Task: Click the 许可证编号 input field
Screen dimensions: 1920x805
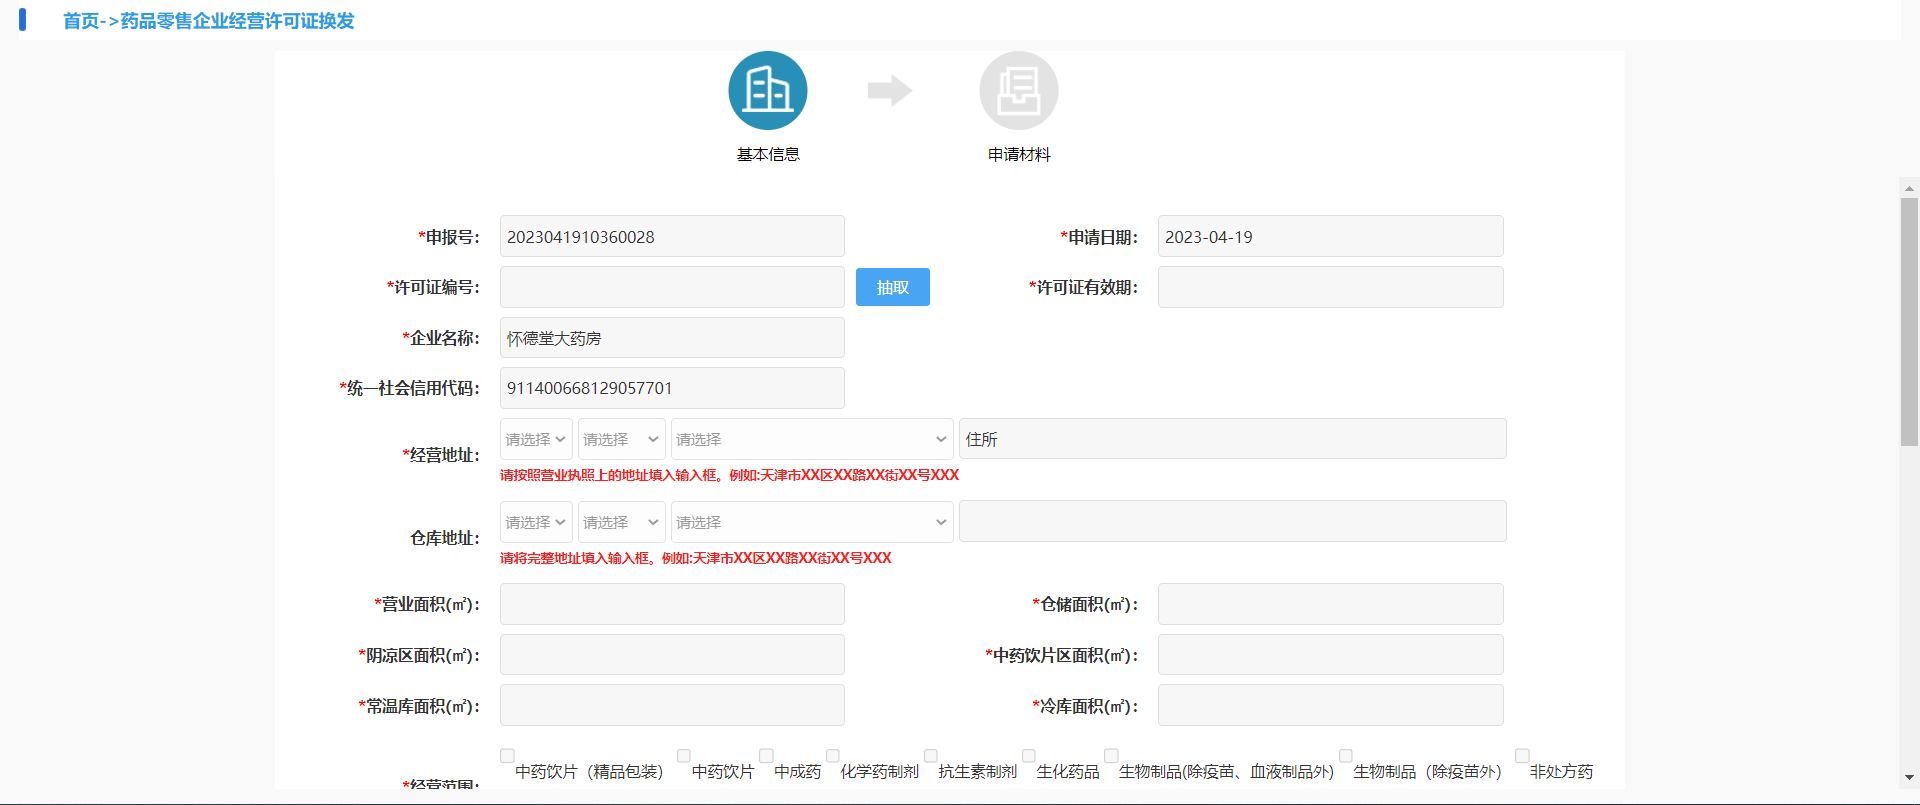Action: point(672,287)
